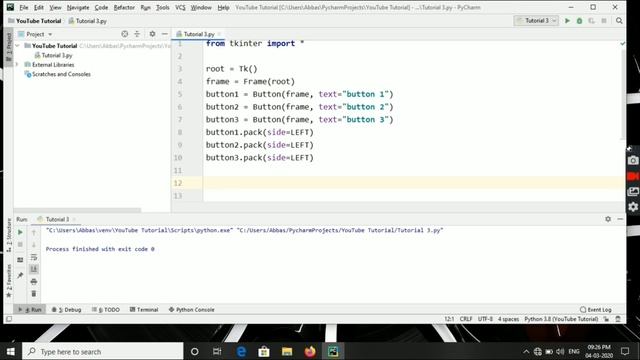Open Search Everywhere magnifier icon

pos(619,21)
